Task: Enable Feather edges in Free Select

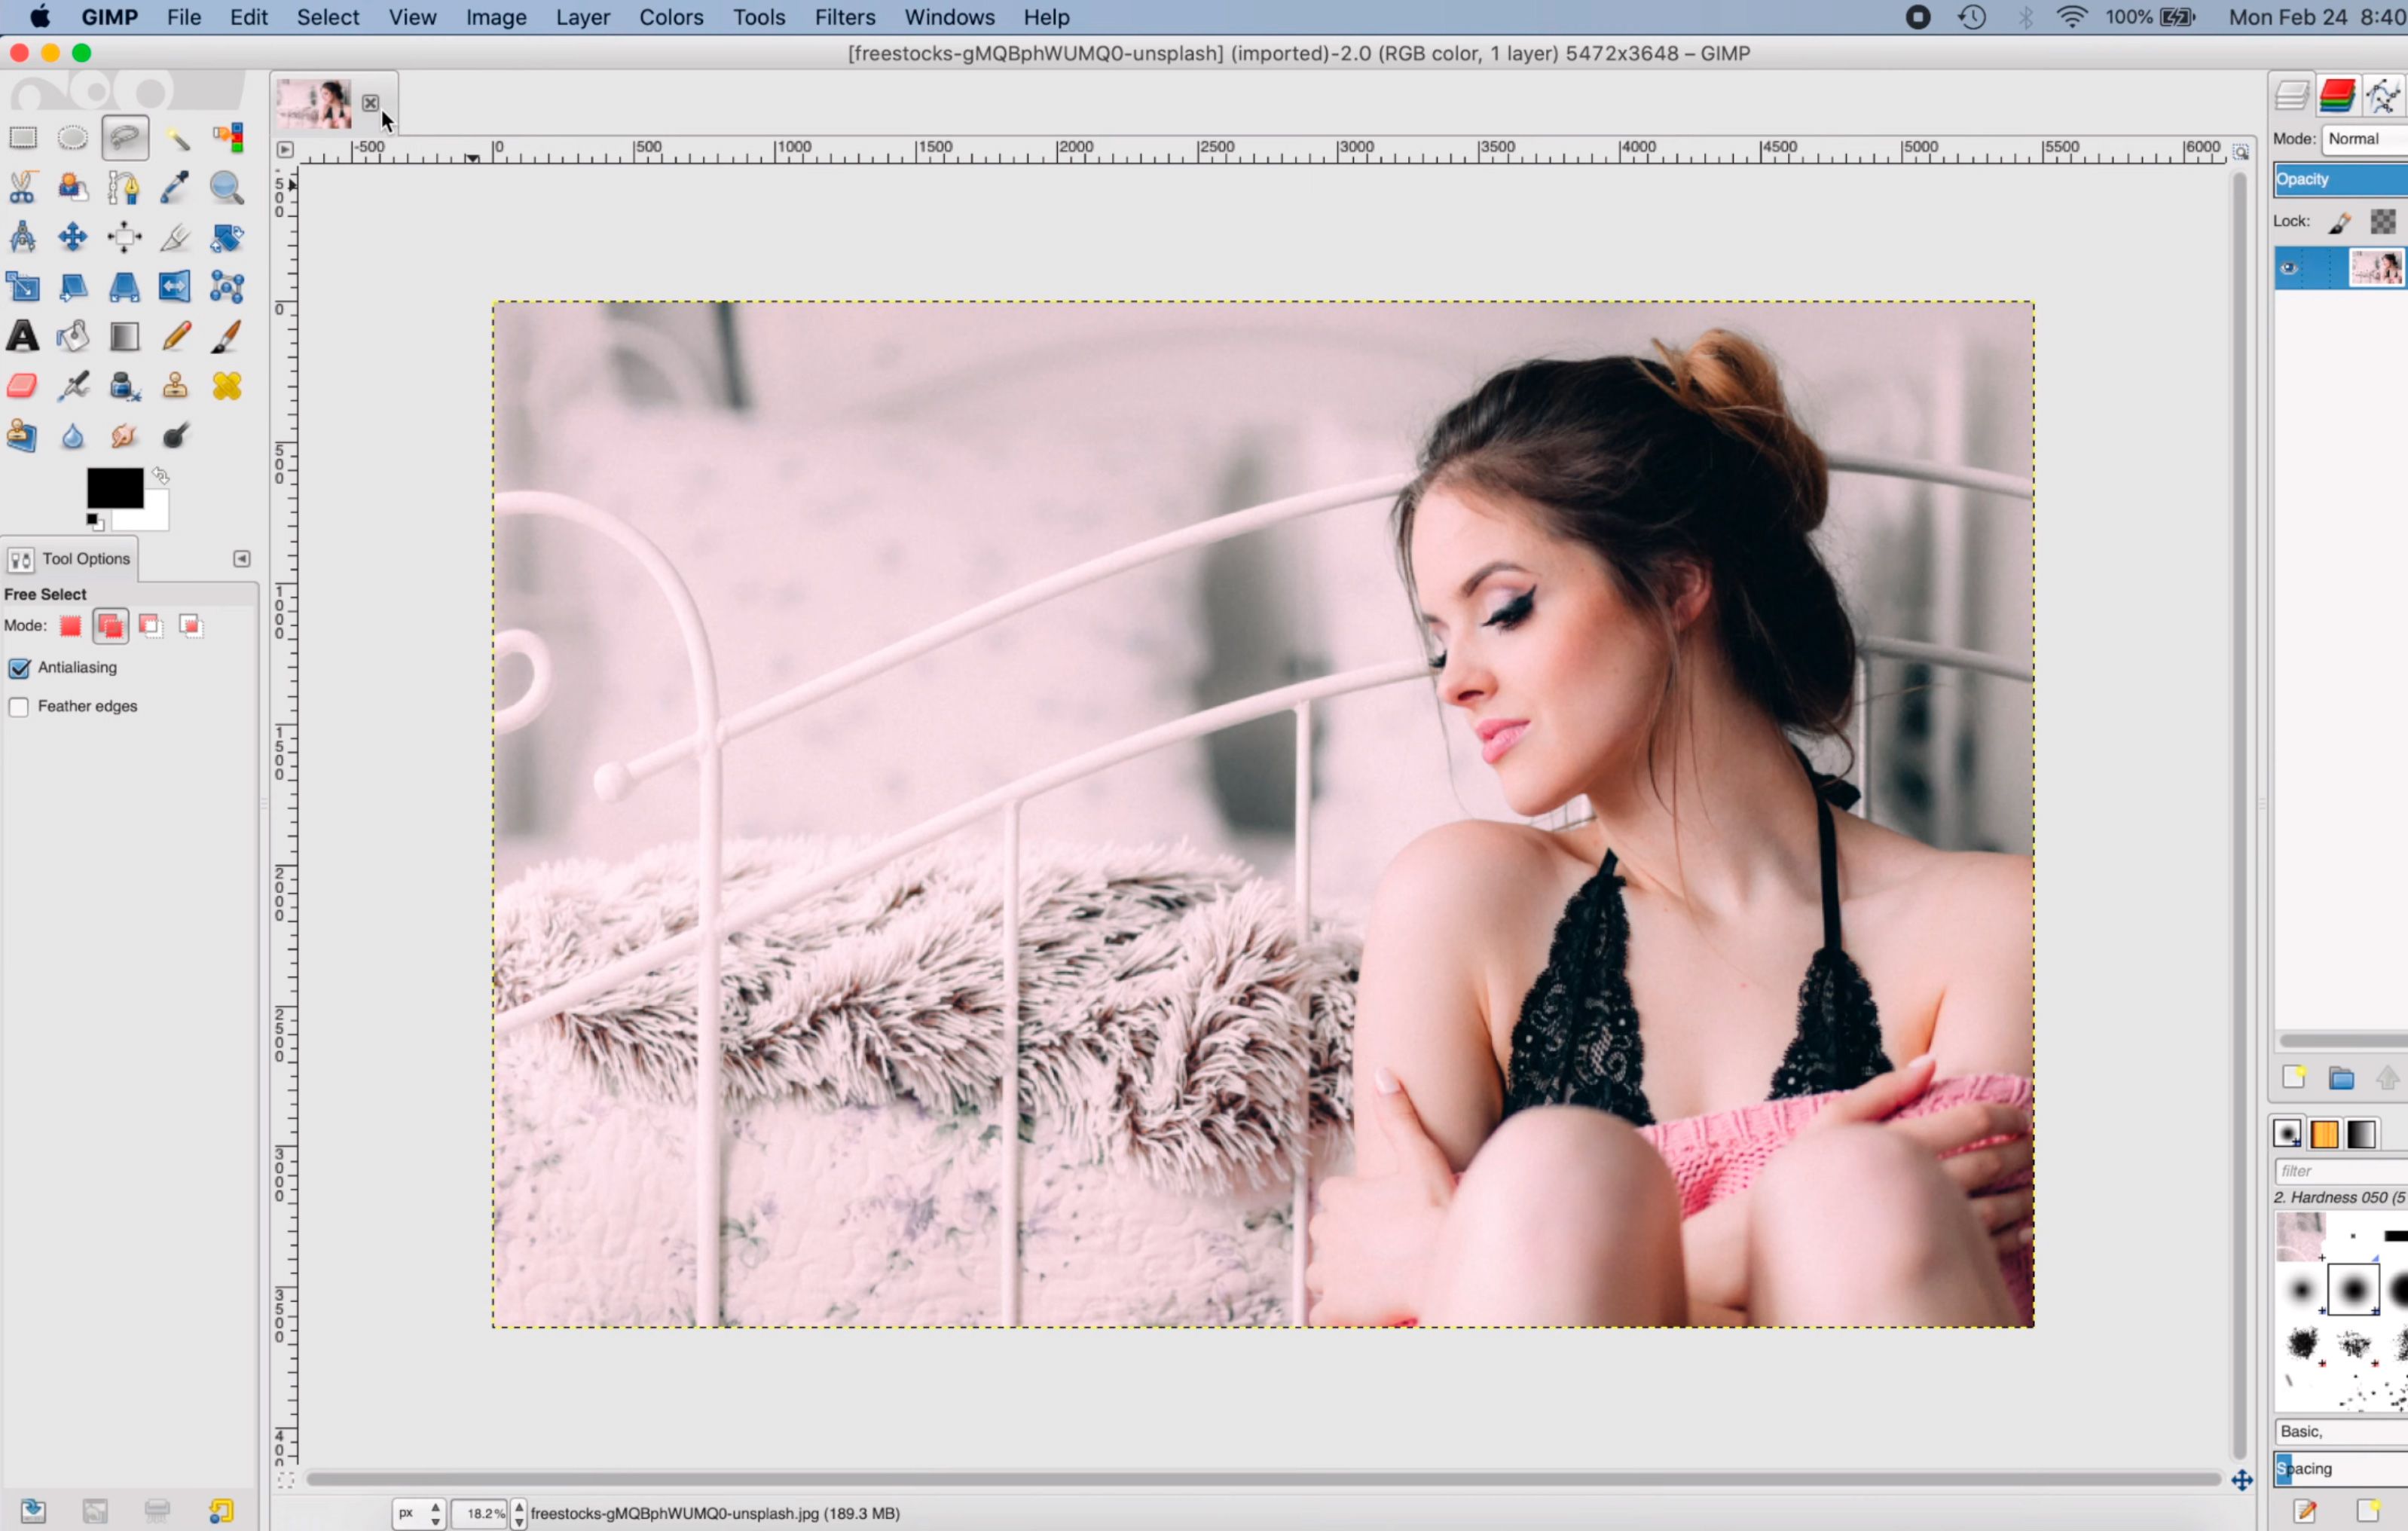Action: point(21,704)
